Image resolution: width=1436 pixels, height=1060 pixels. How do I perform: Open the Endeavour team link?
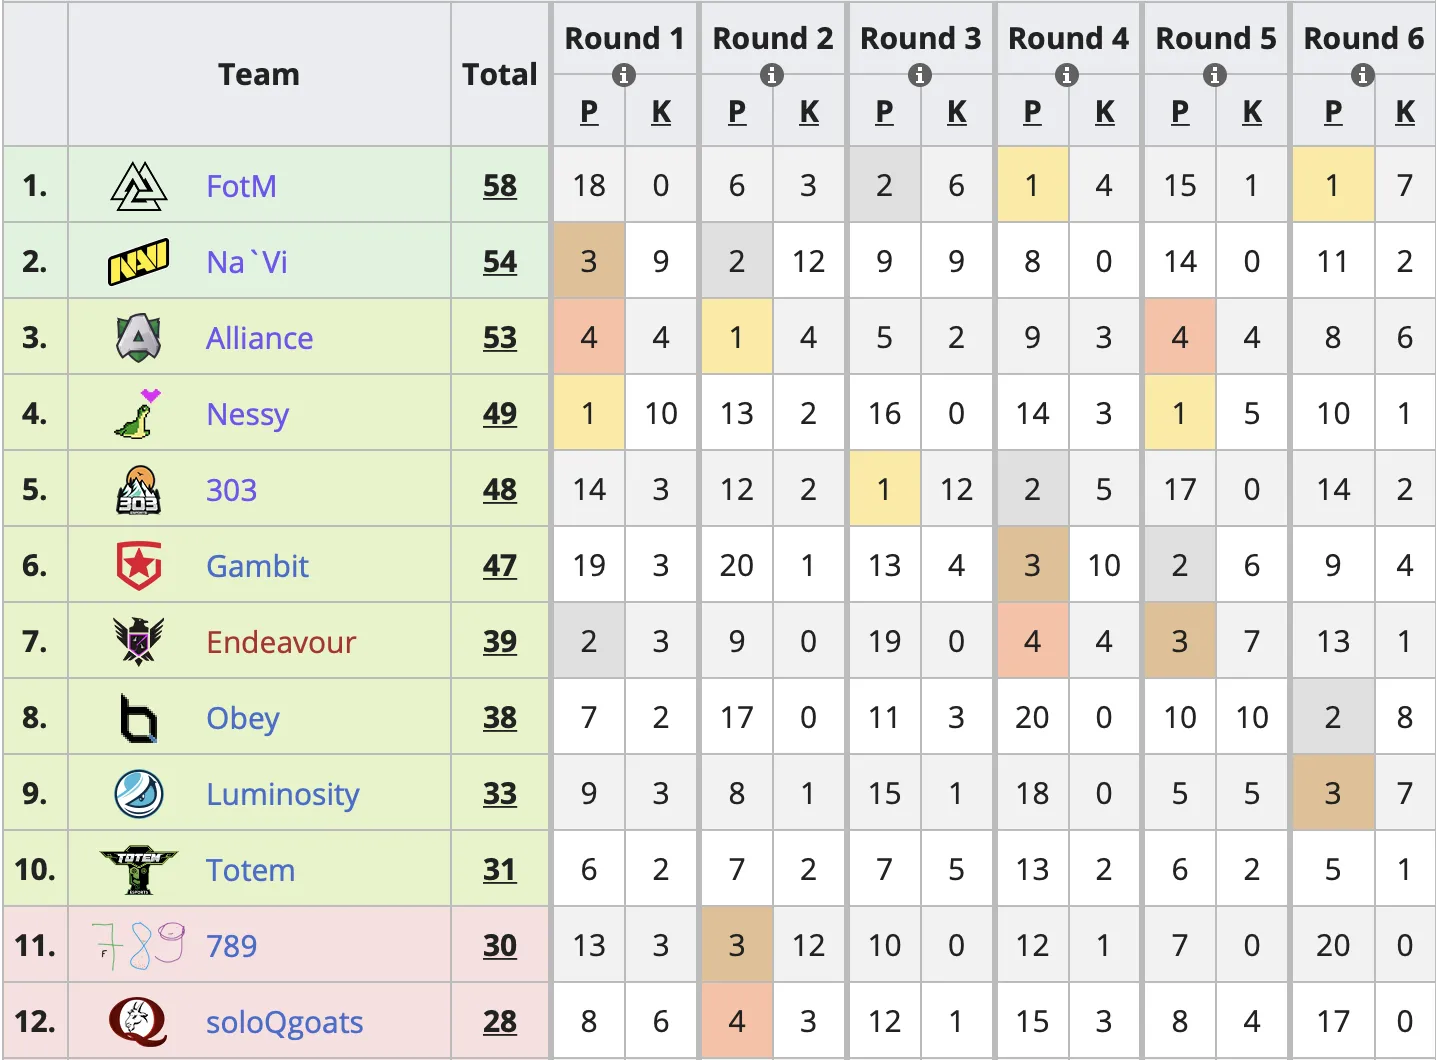click(x=281, y=642)
